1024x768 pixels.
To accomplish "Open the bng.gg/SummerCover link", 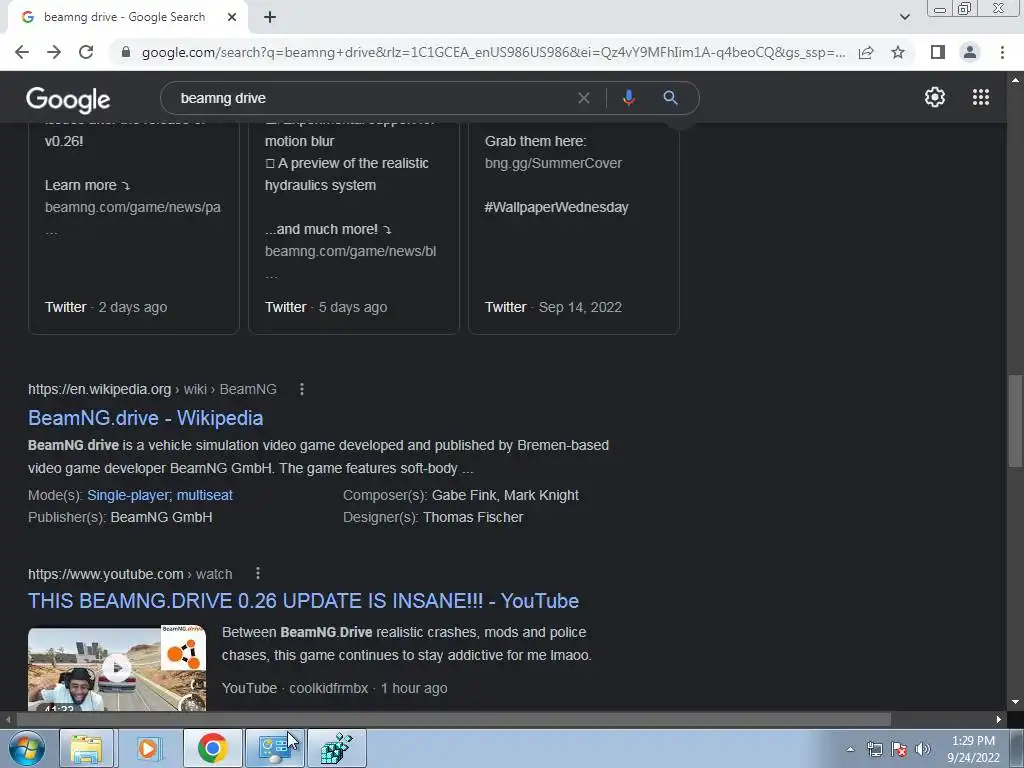I will (x=553, y=163).
